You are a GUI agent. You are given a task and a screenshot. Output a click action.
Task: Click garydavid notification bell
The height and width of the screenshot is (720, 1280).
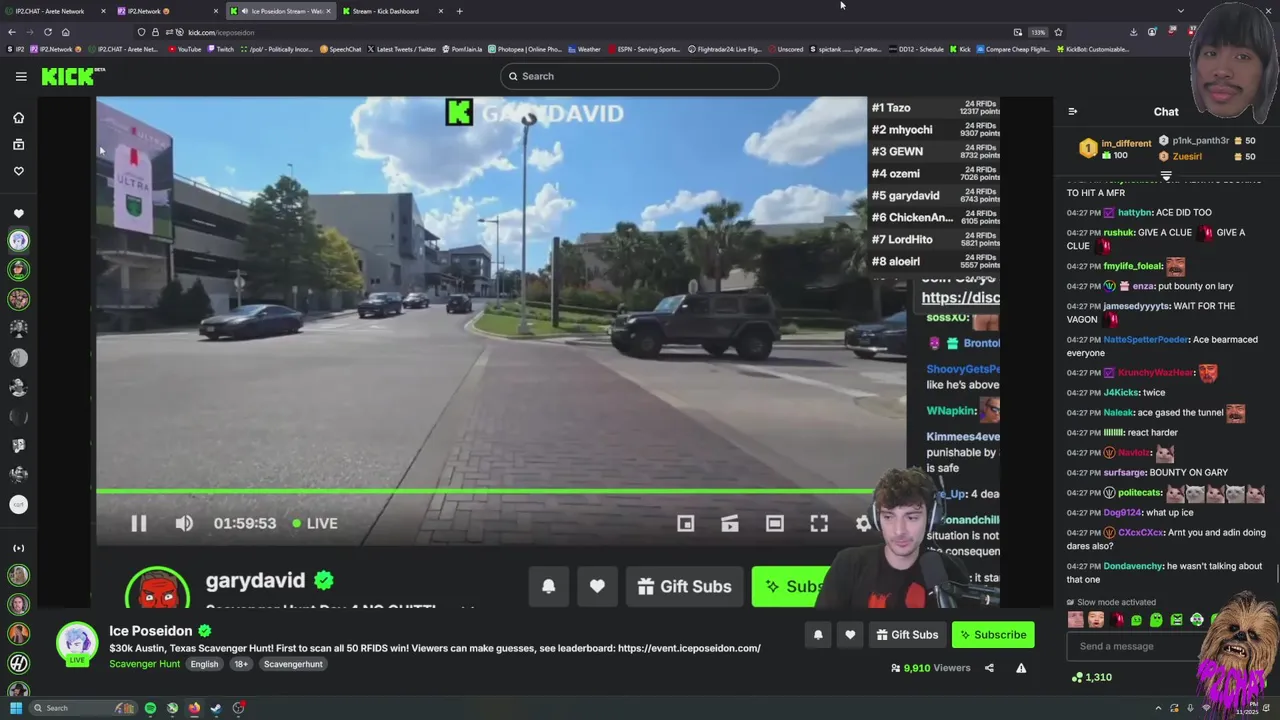(x=548, y=587)
